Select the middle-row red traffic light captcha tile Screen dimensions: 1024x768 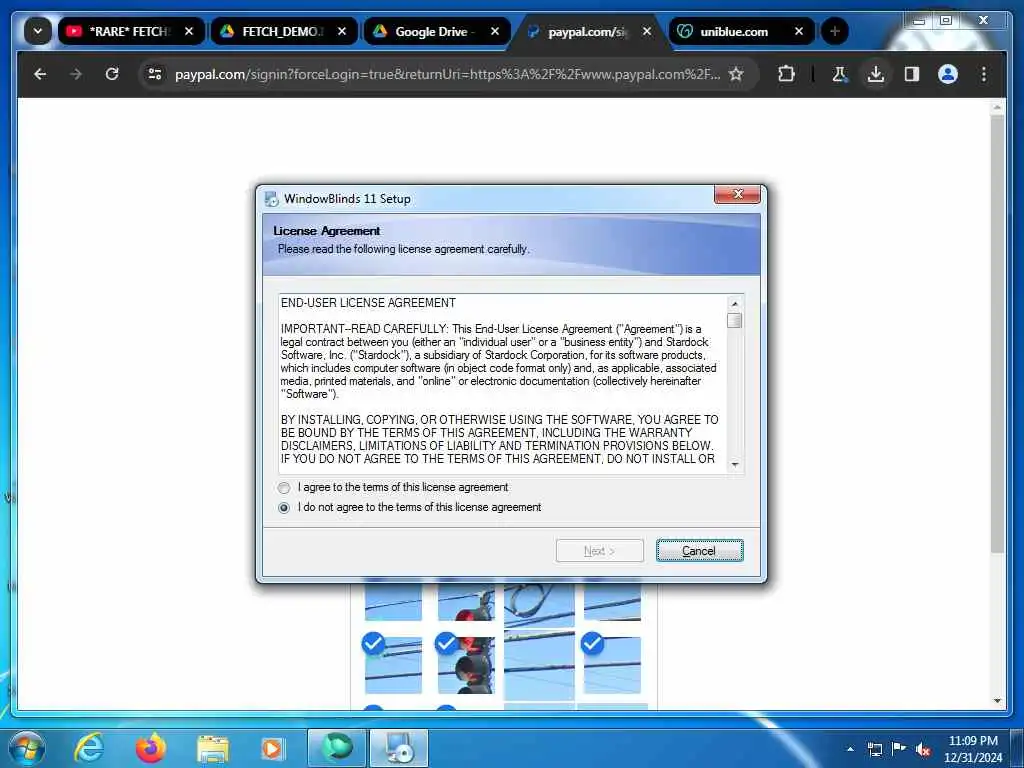pyautogui.click(x=466, y=665)
